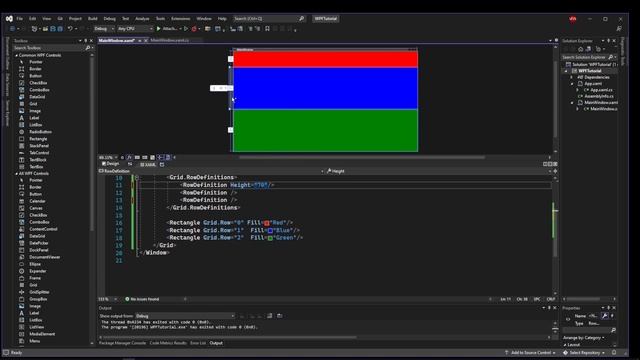Click Add to Source Control
Screen dimensions: 640x360
[530, 352]
